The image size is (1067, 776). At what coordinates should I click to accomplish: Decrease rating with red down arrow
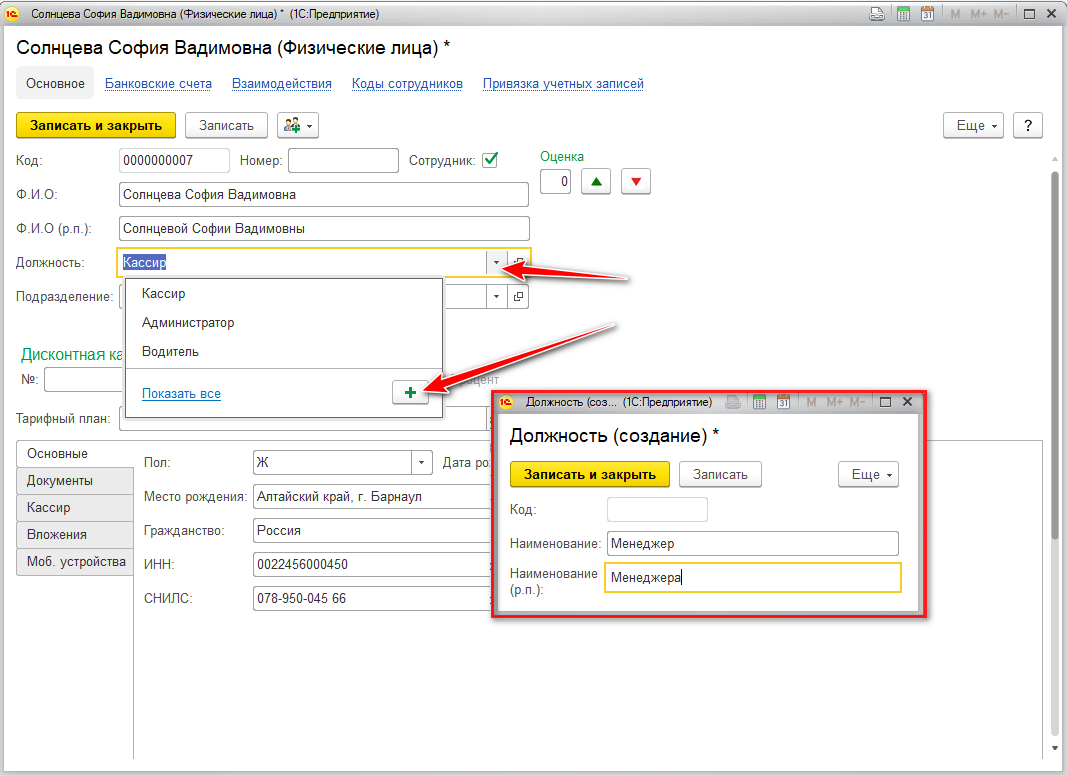636,182
